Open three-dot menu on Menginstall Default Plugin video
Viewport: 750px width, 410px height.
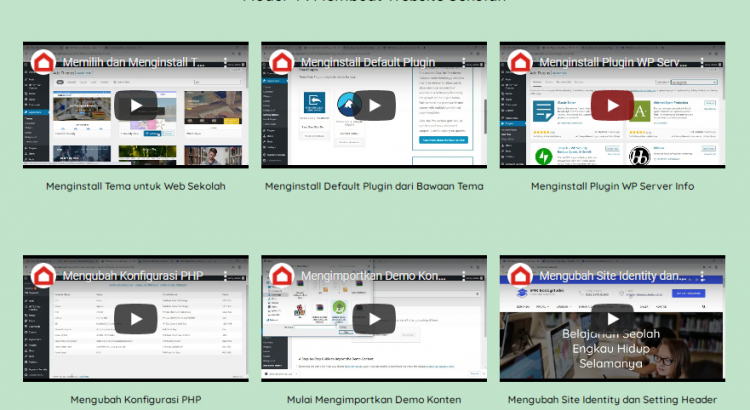point(466,62)
